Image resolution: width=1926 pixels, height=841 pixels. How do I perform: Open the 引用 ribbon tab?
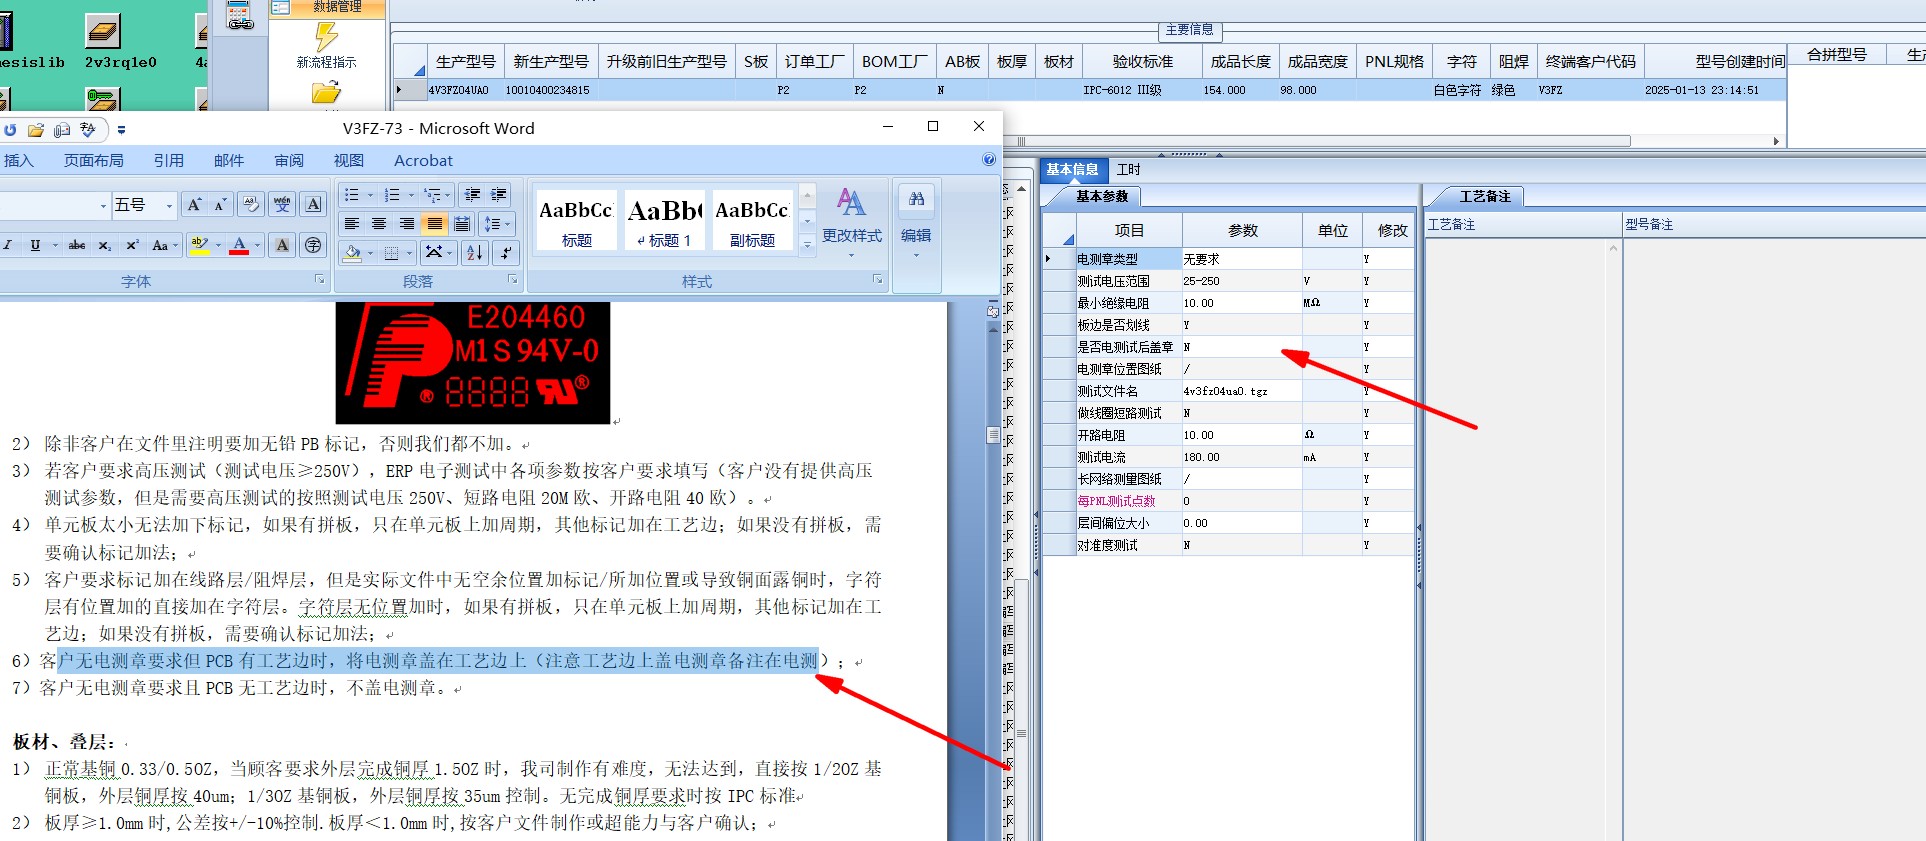pos(168,160)
